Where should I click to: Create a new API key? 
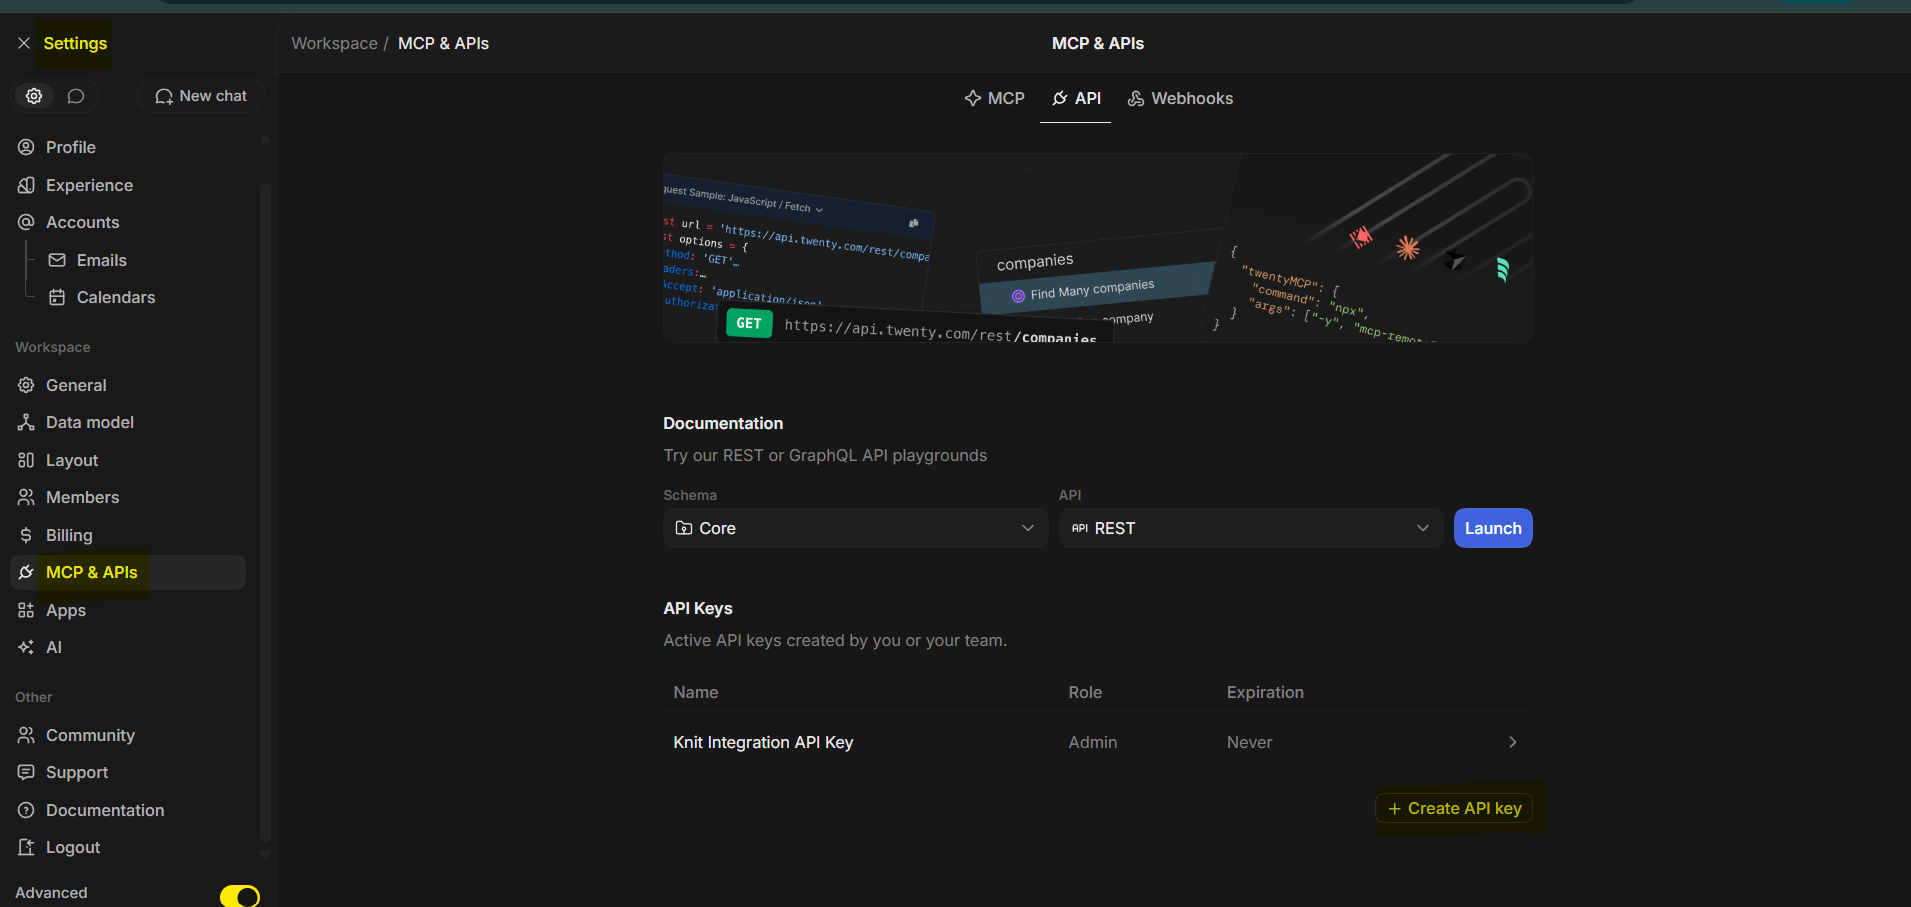[x=1455, y=808]
